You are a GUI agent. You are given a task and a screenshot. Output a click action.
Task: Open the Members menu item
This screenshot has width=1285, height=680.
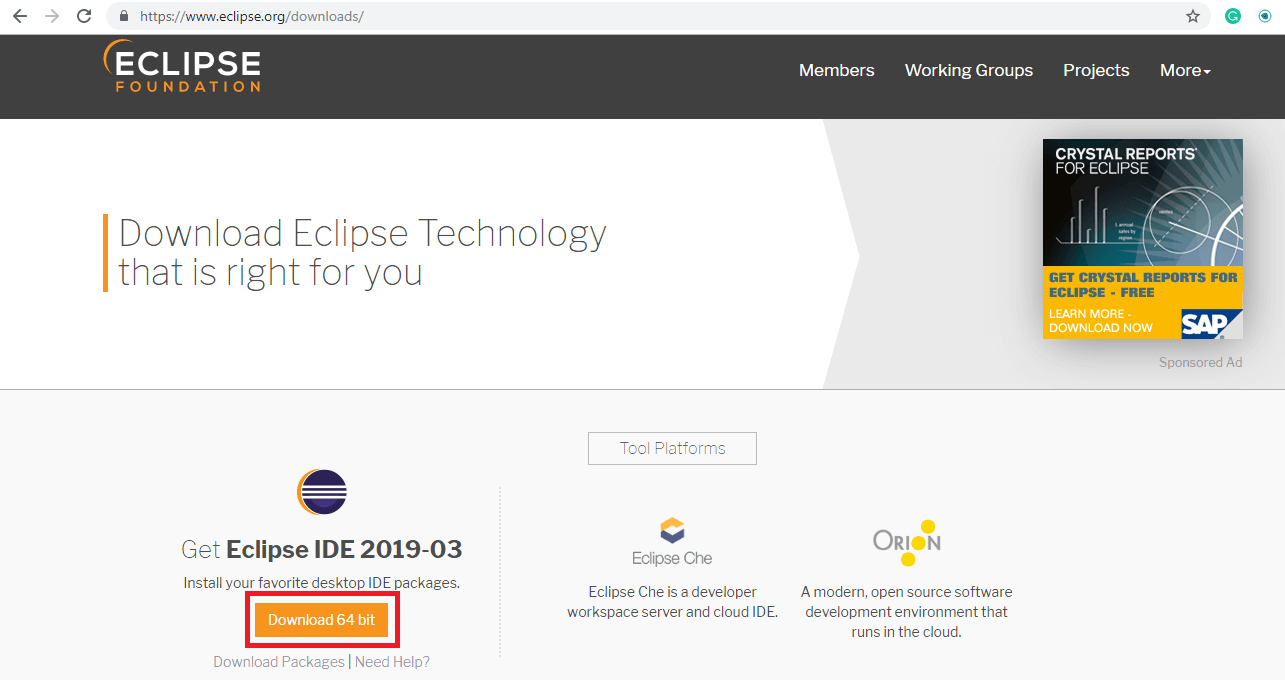coord(836,70)
